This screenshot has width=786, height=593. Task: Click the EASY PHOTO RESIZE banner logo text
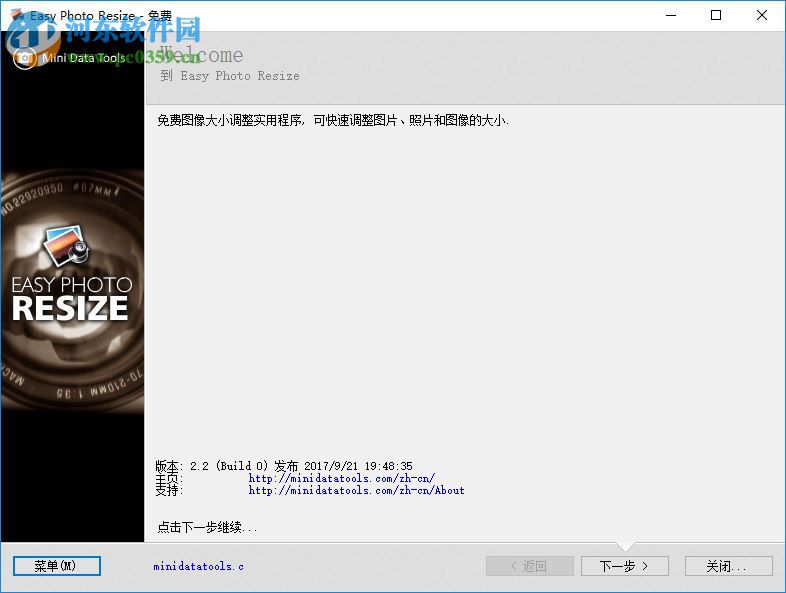(72, 299)
